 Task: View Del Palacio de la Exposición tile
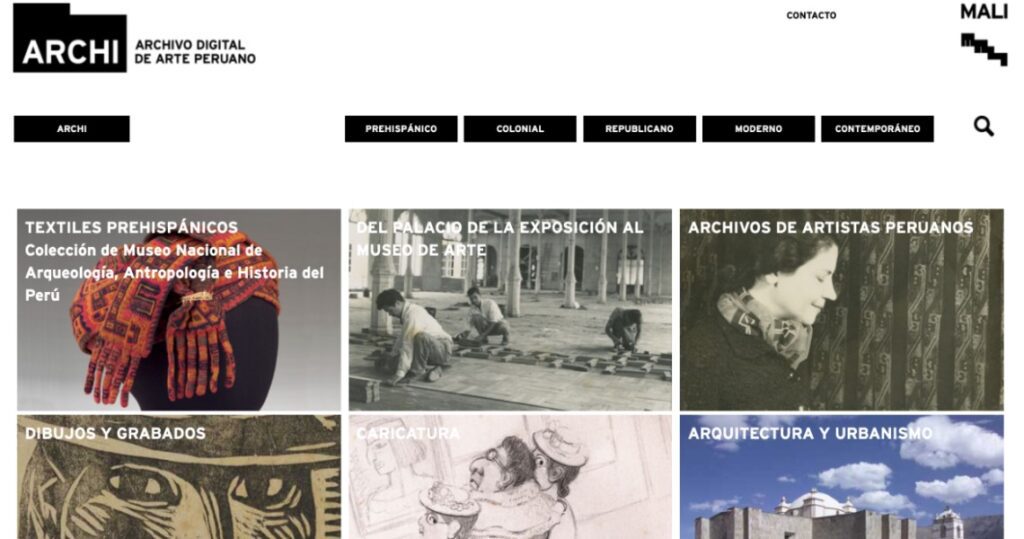(x=510, y=310)
